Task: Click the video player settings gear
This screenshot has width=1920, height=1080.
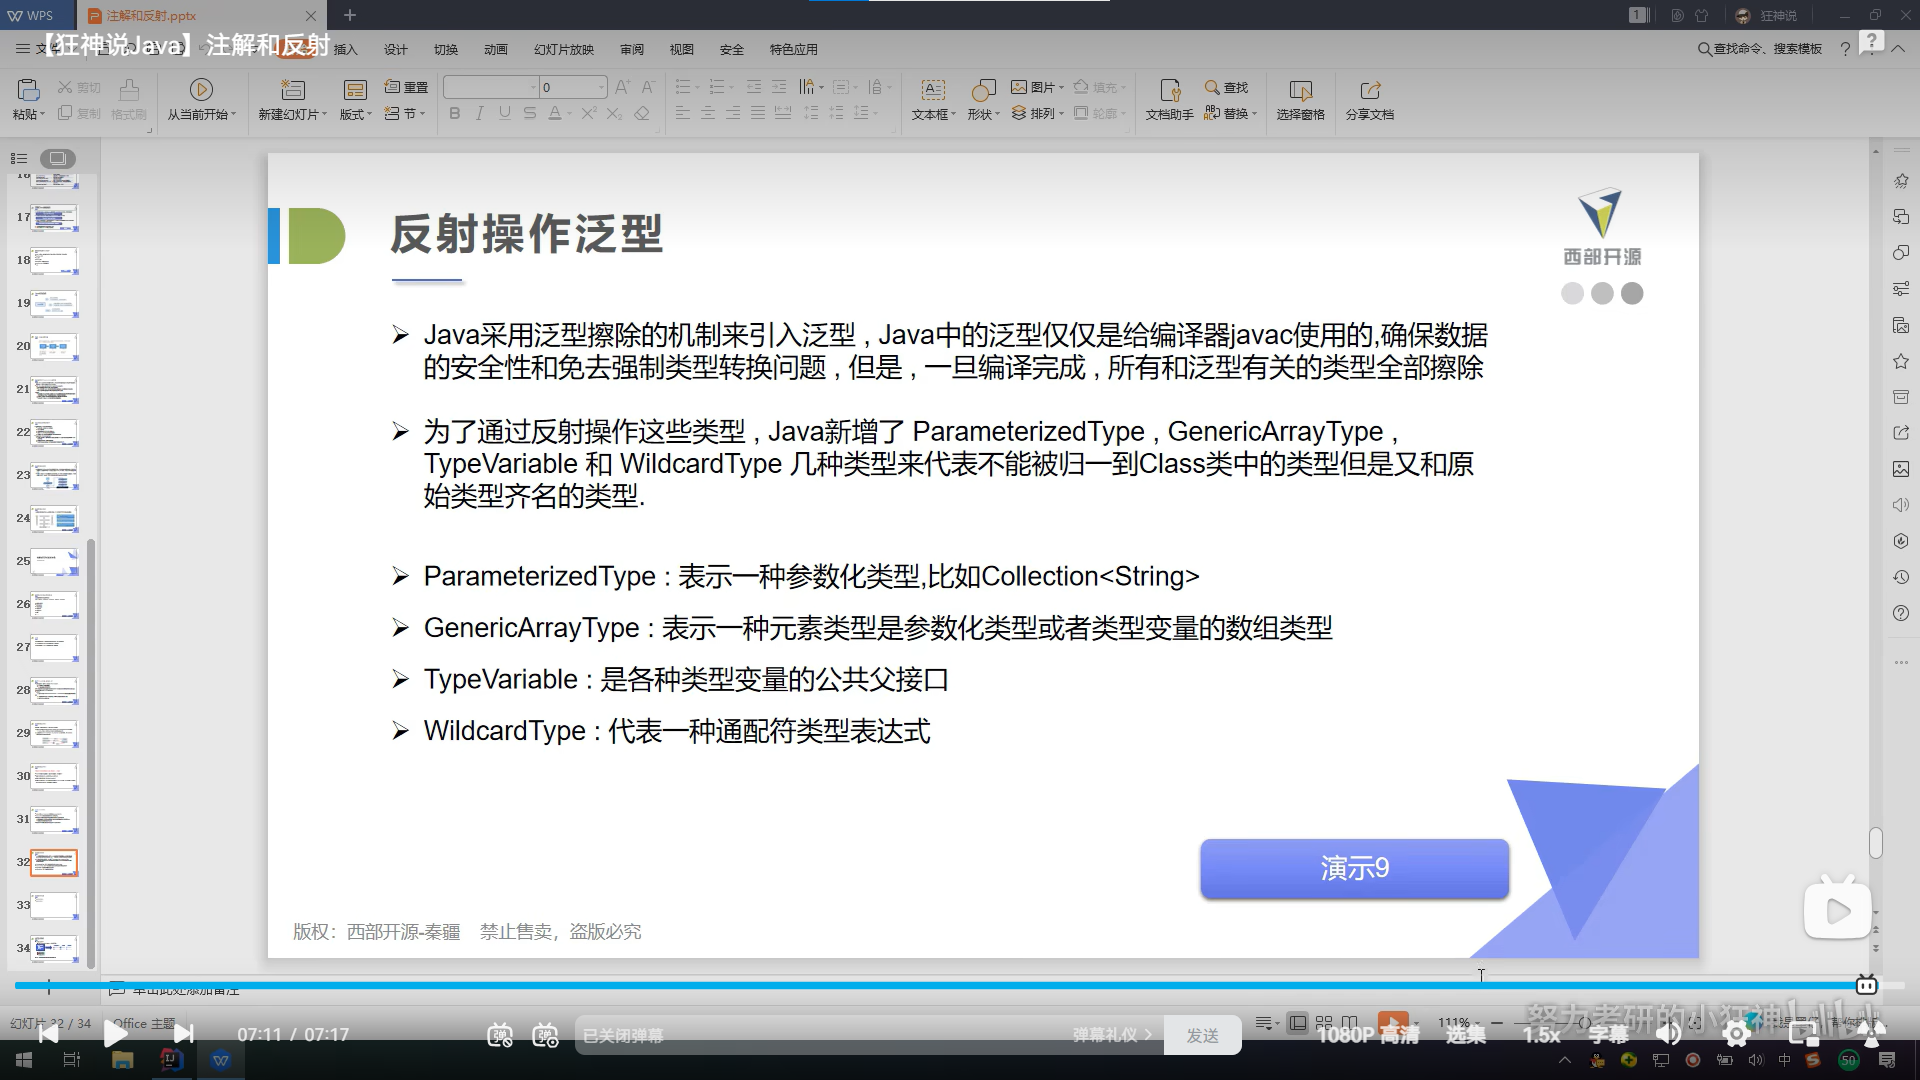Action: [1736, 1034]
